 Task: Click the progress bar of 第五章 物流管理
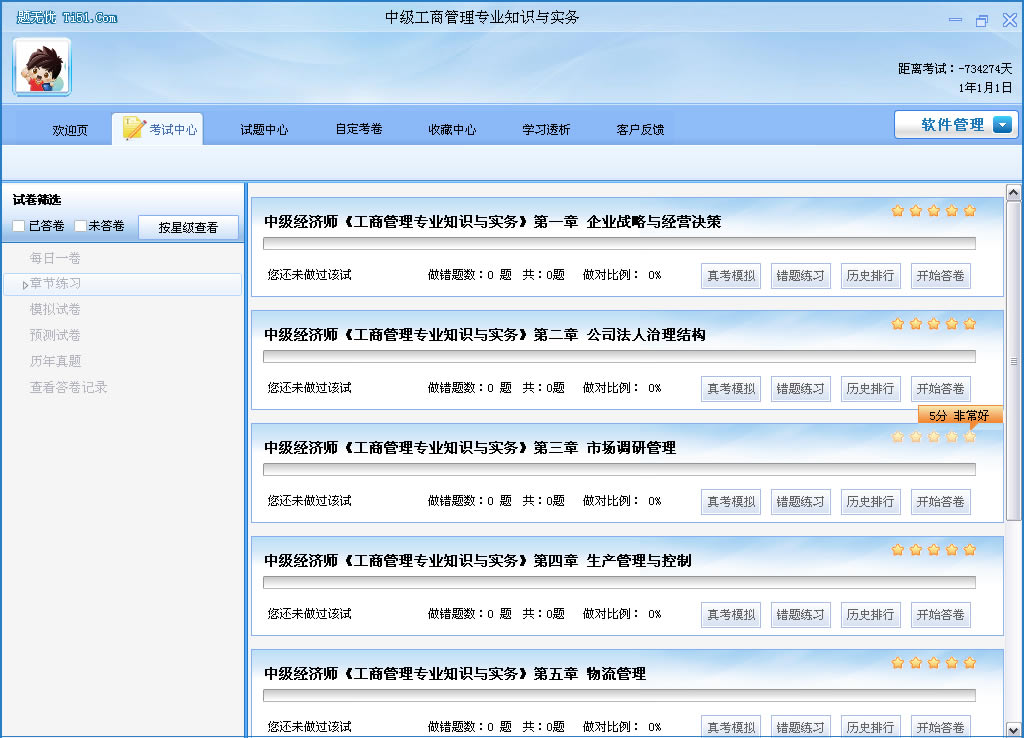(619, 696)
